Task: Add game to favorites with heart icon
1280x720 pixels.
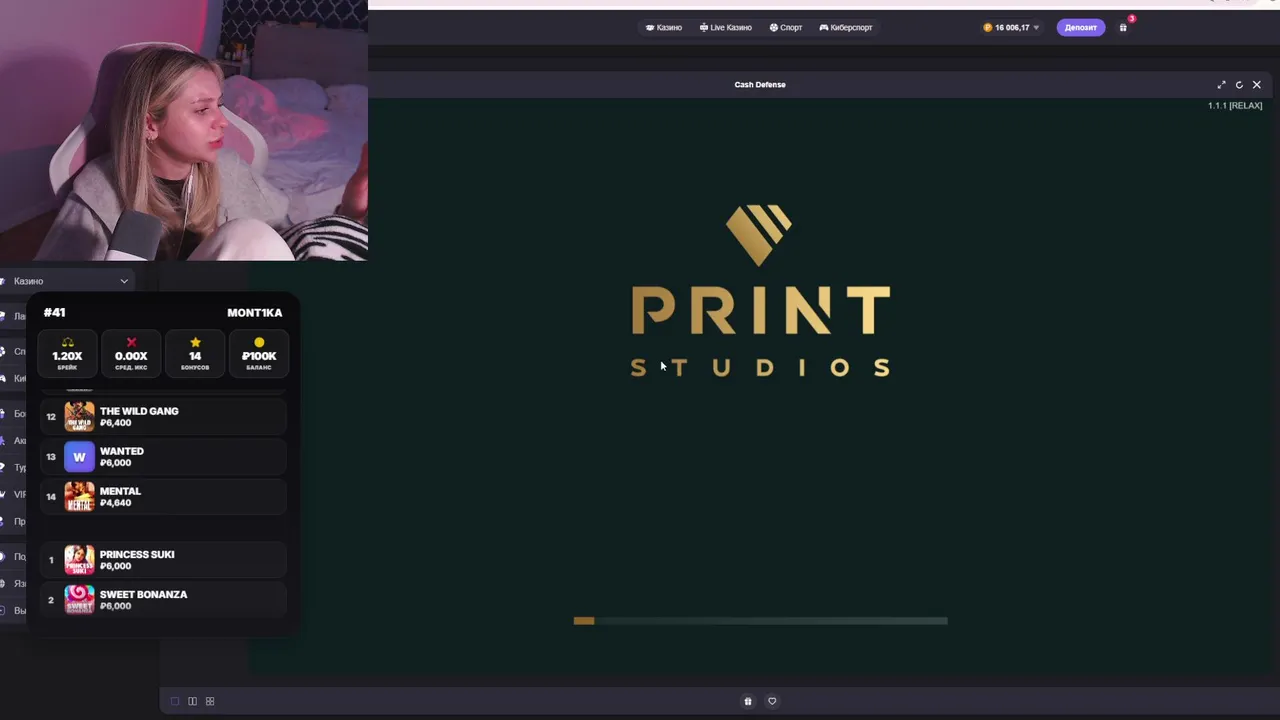Action: pyautogui.click(x=772, y=701)
